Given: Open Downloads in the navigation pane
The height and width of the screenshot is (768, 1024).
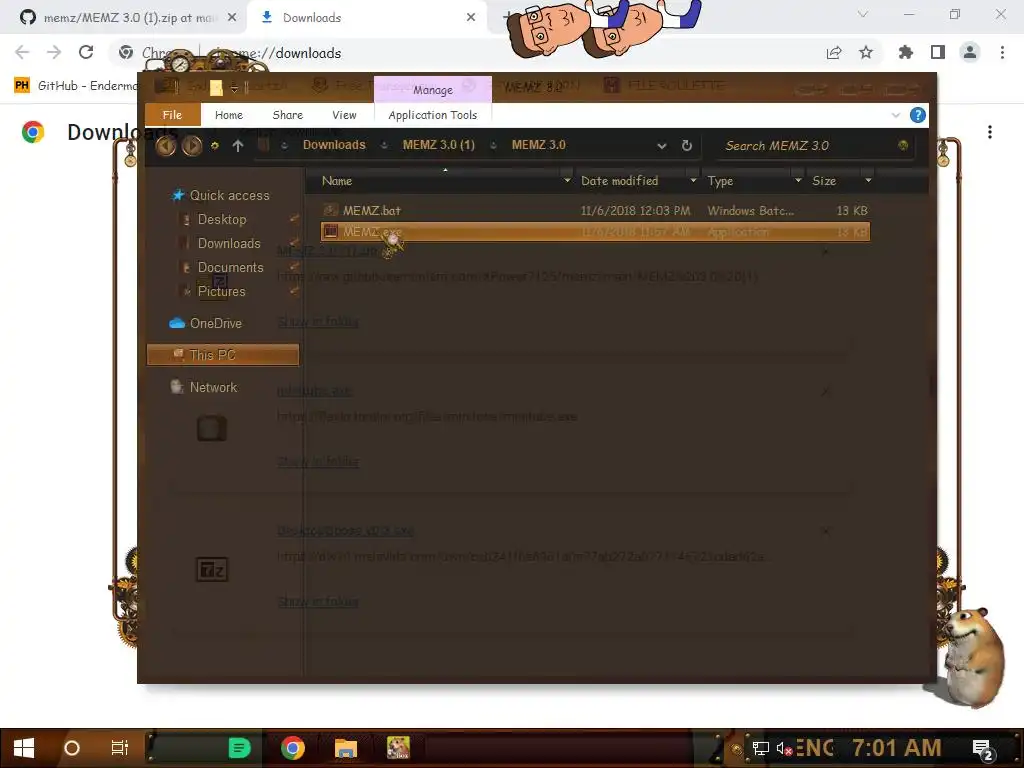Looking at the screenshot, I should tap(229, 244).
